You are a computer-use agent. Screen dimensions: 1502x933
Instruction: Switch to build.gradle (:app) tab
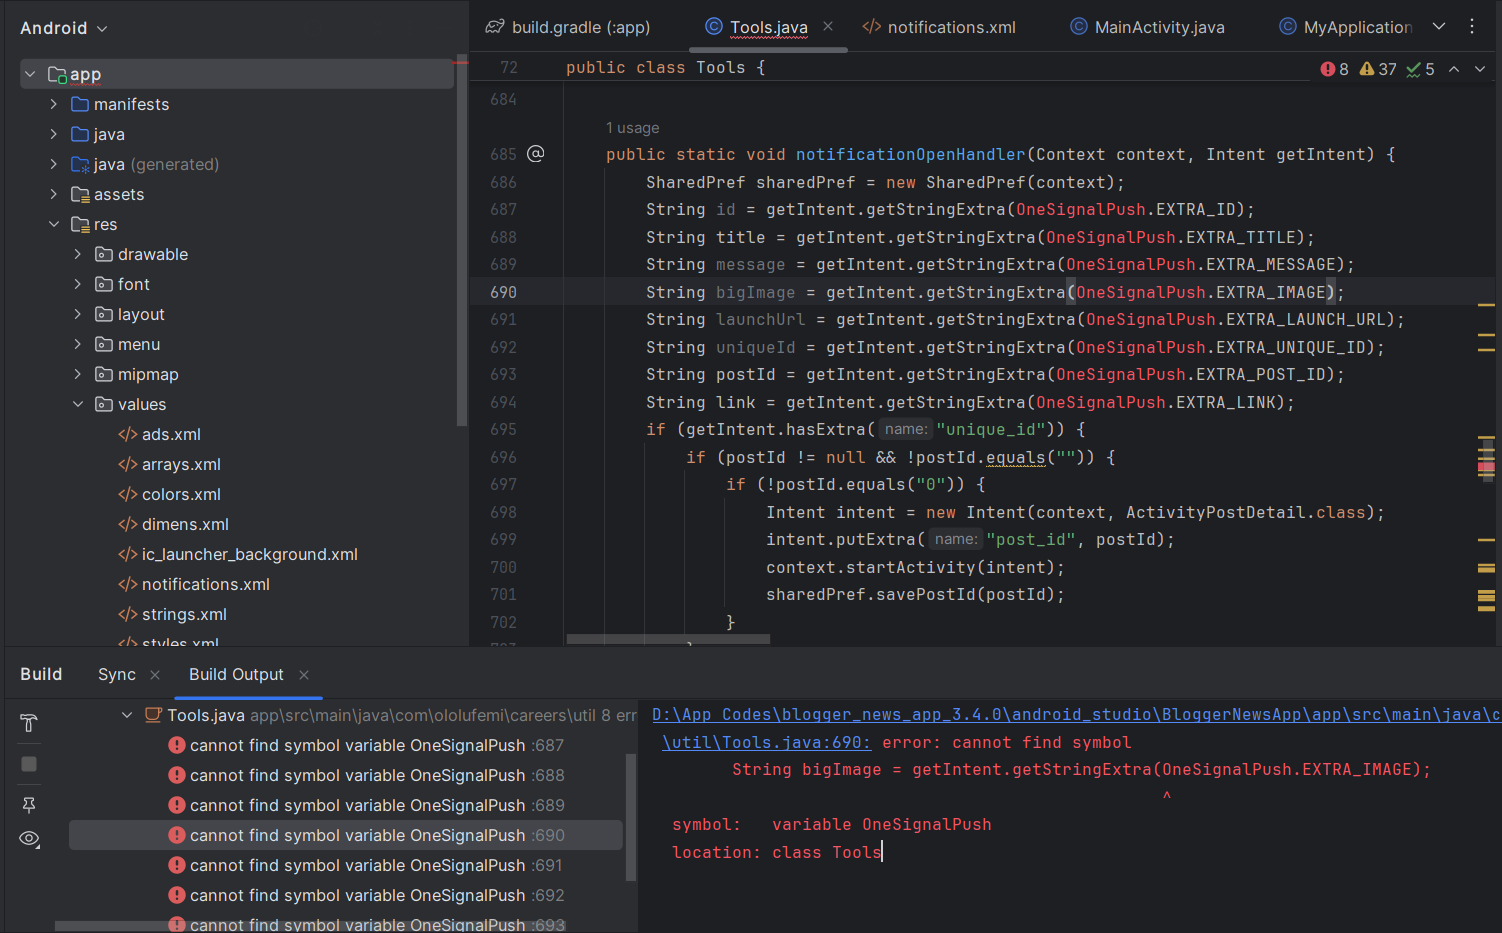click(x=568, y=27)
